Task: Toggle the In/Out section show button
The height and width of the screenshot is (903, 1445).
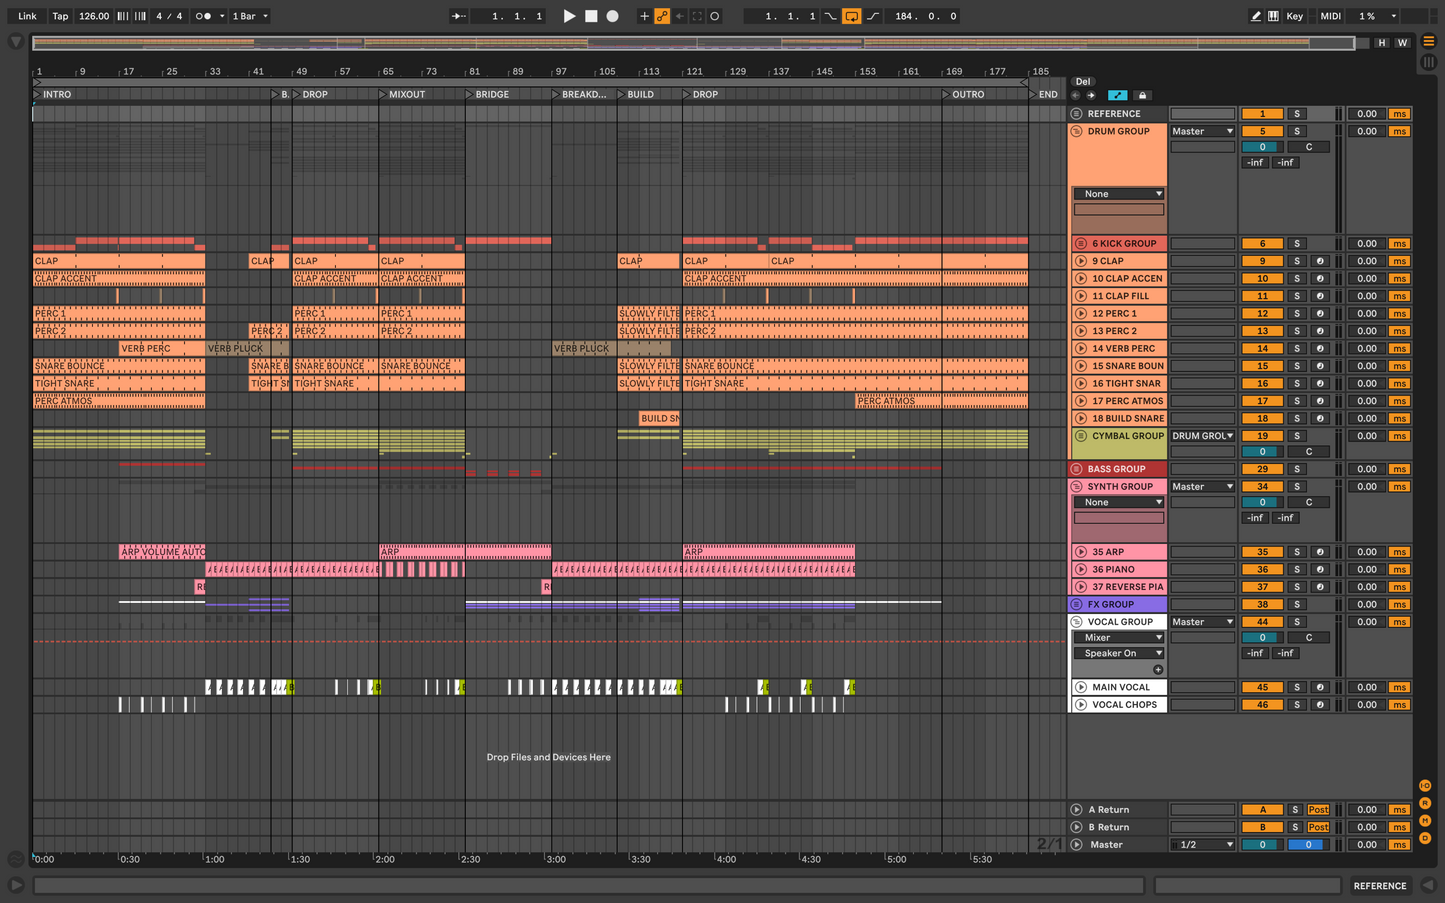Action: click(1425, 786)
